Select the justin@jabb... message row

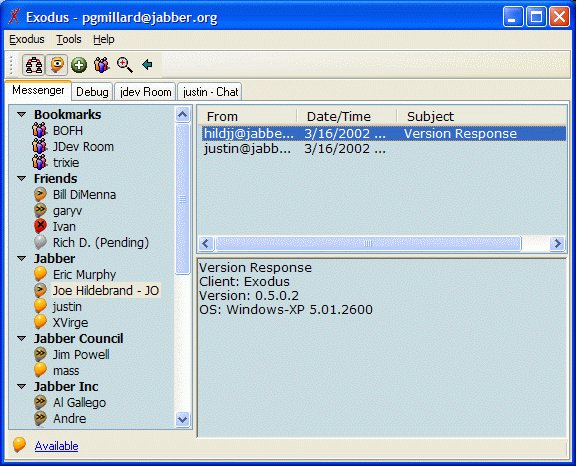pos(383,149)
